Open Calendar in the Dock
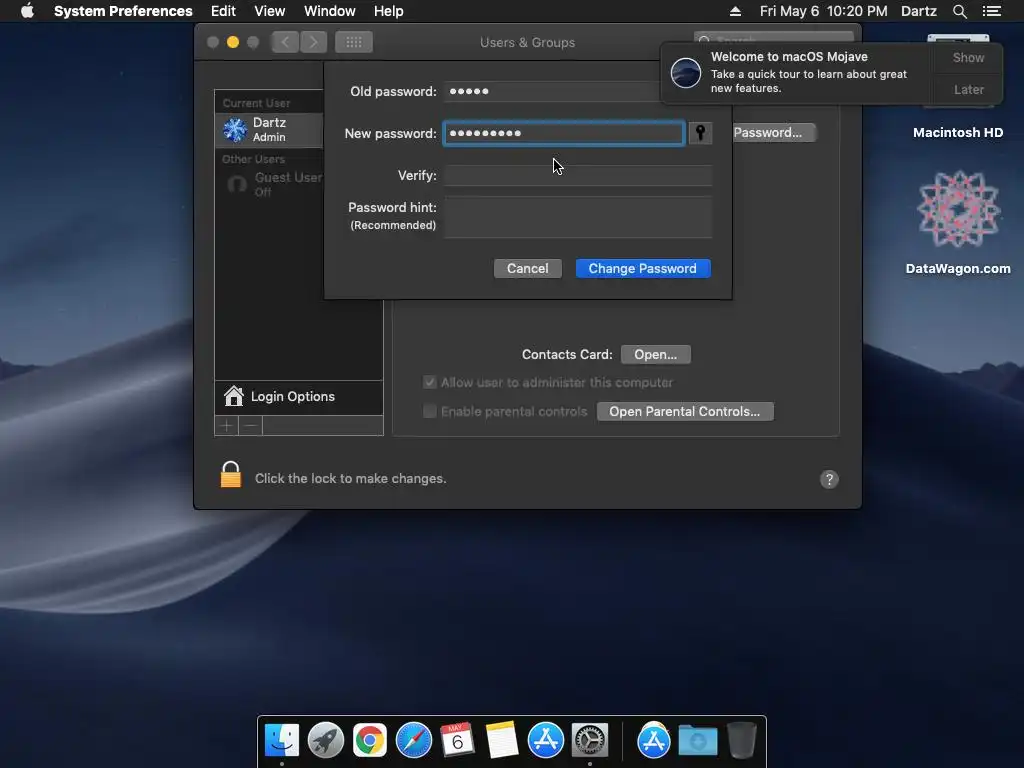This screenshot has height=768, width=1024. 457,741
